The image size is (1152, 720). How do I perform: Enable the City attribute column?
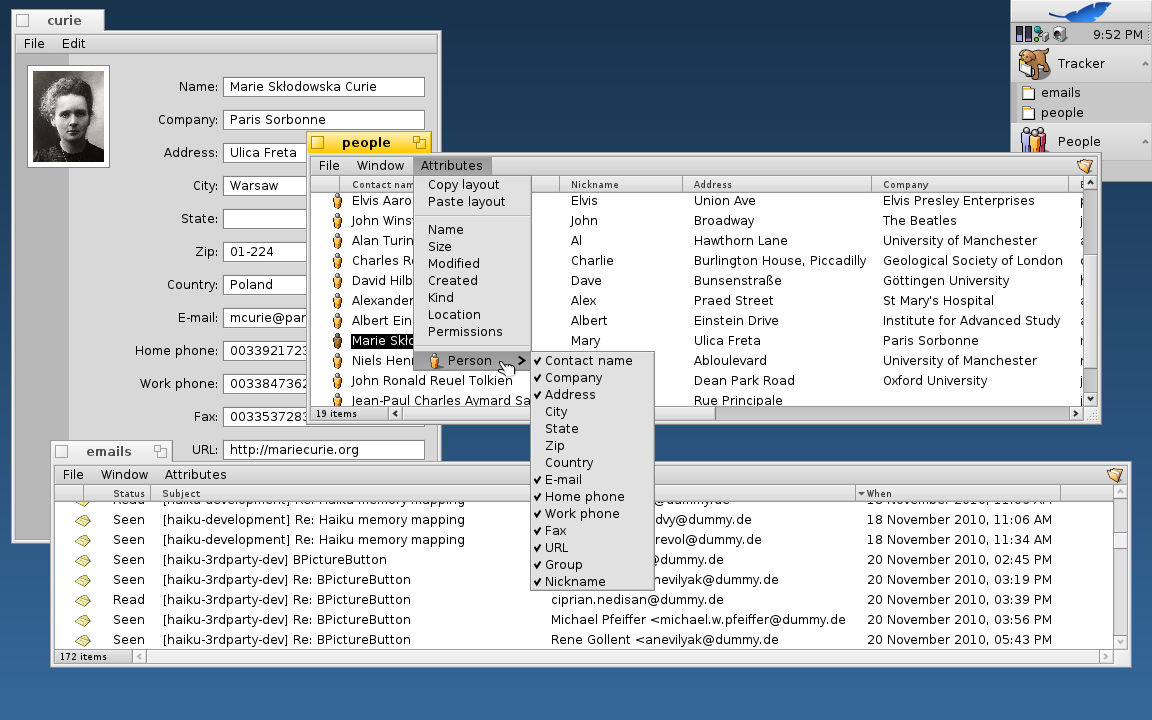pos(556,412)
